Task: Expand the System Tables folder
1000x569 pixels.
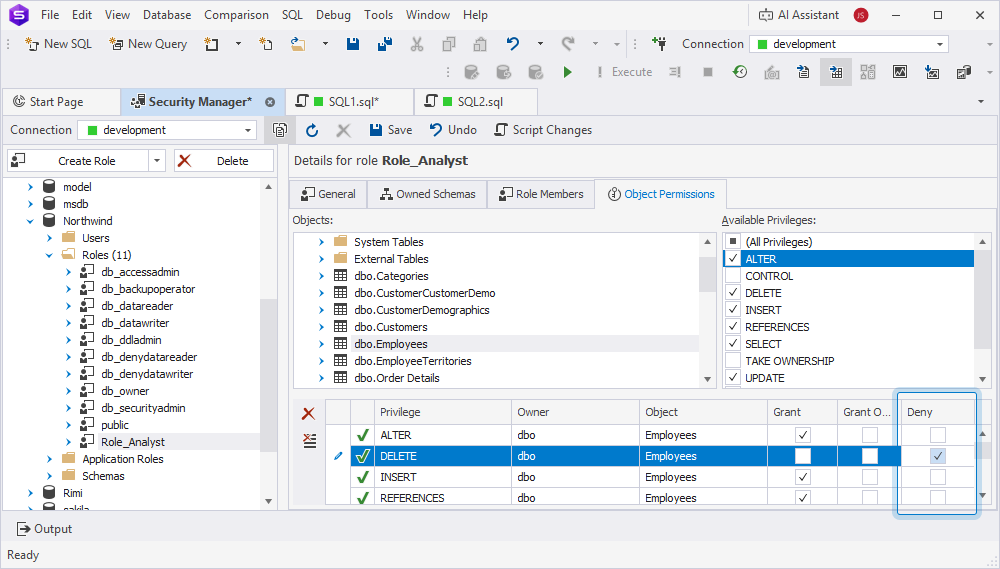Action: coord(321,242)
